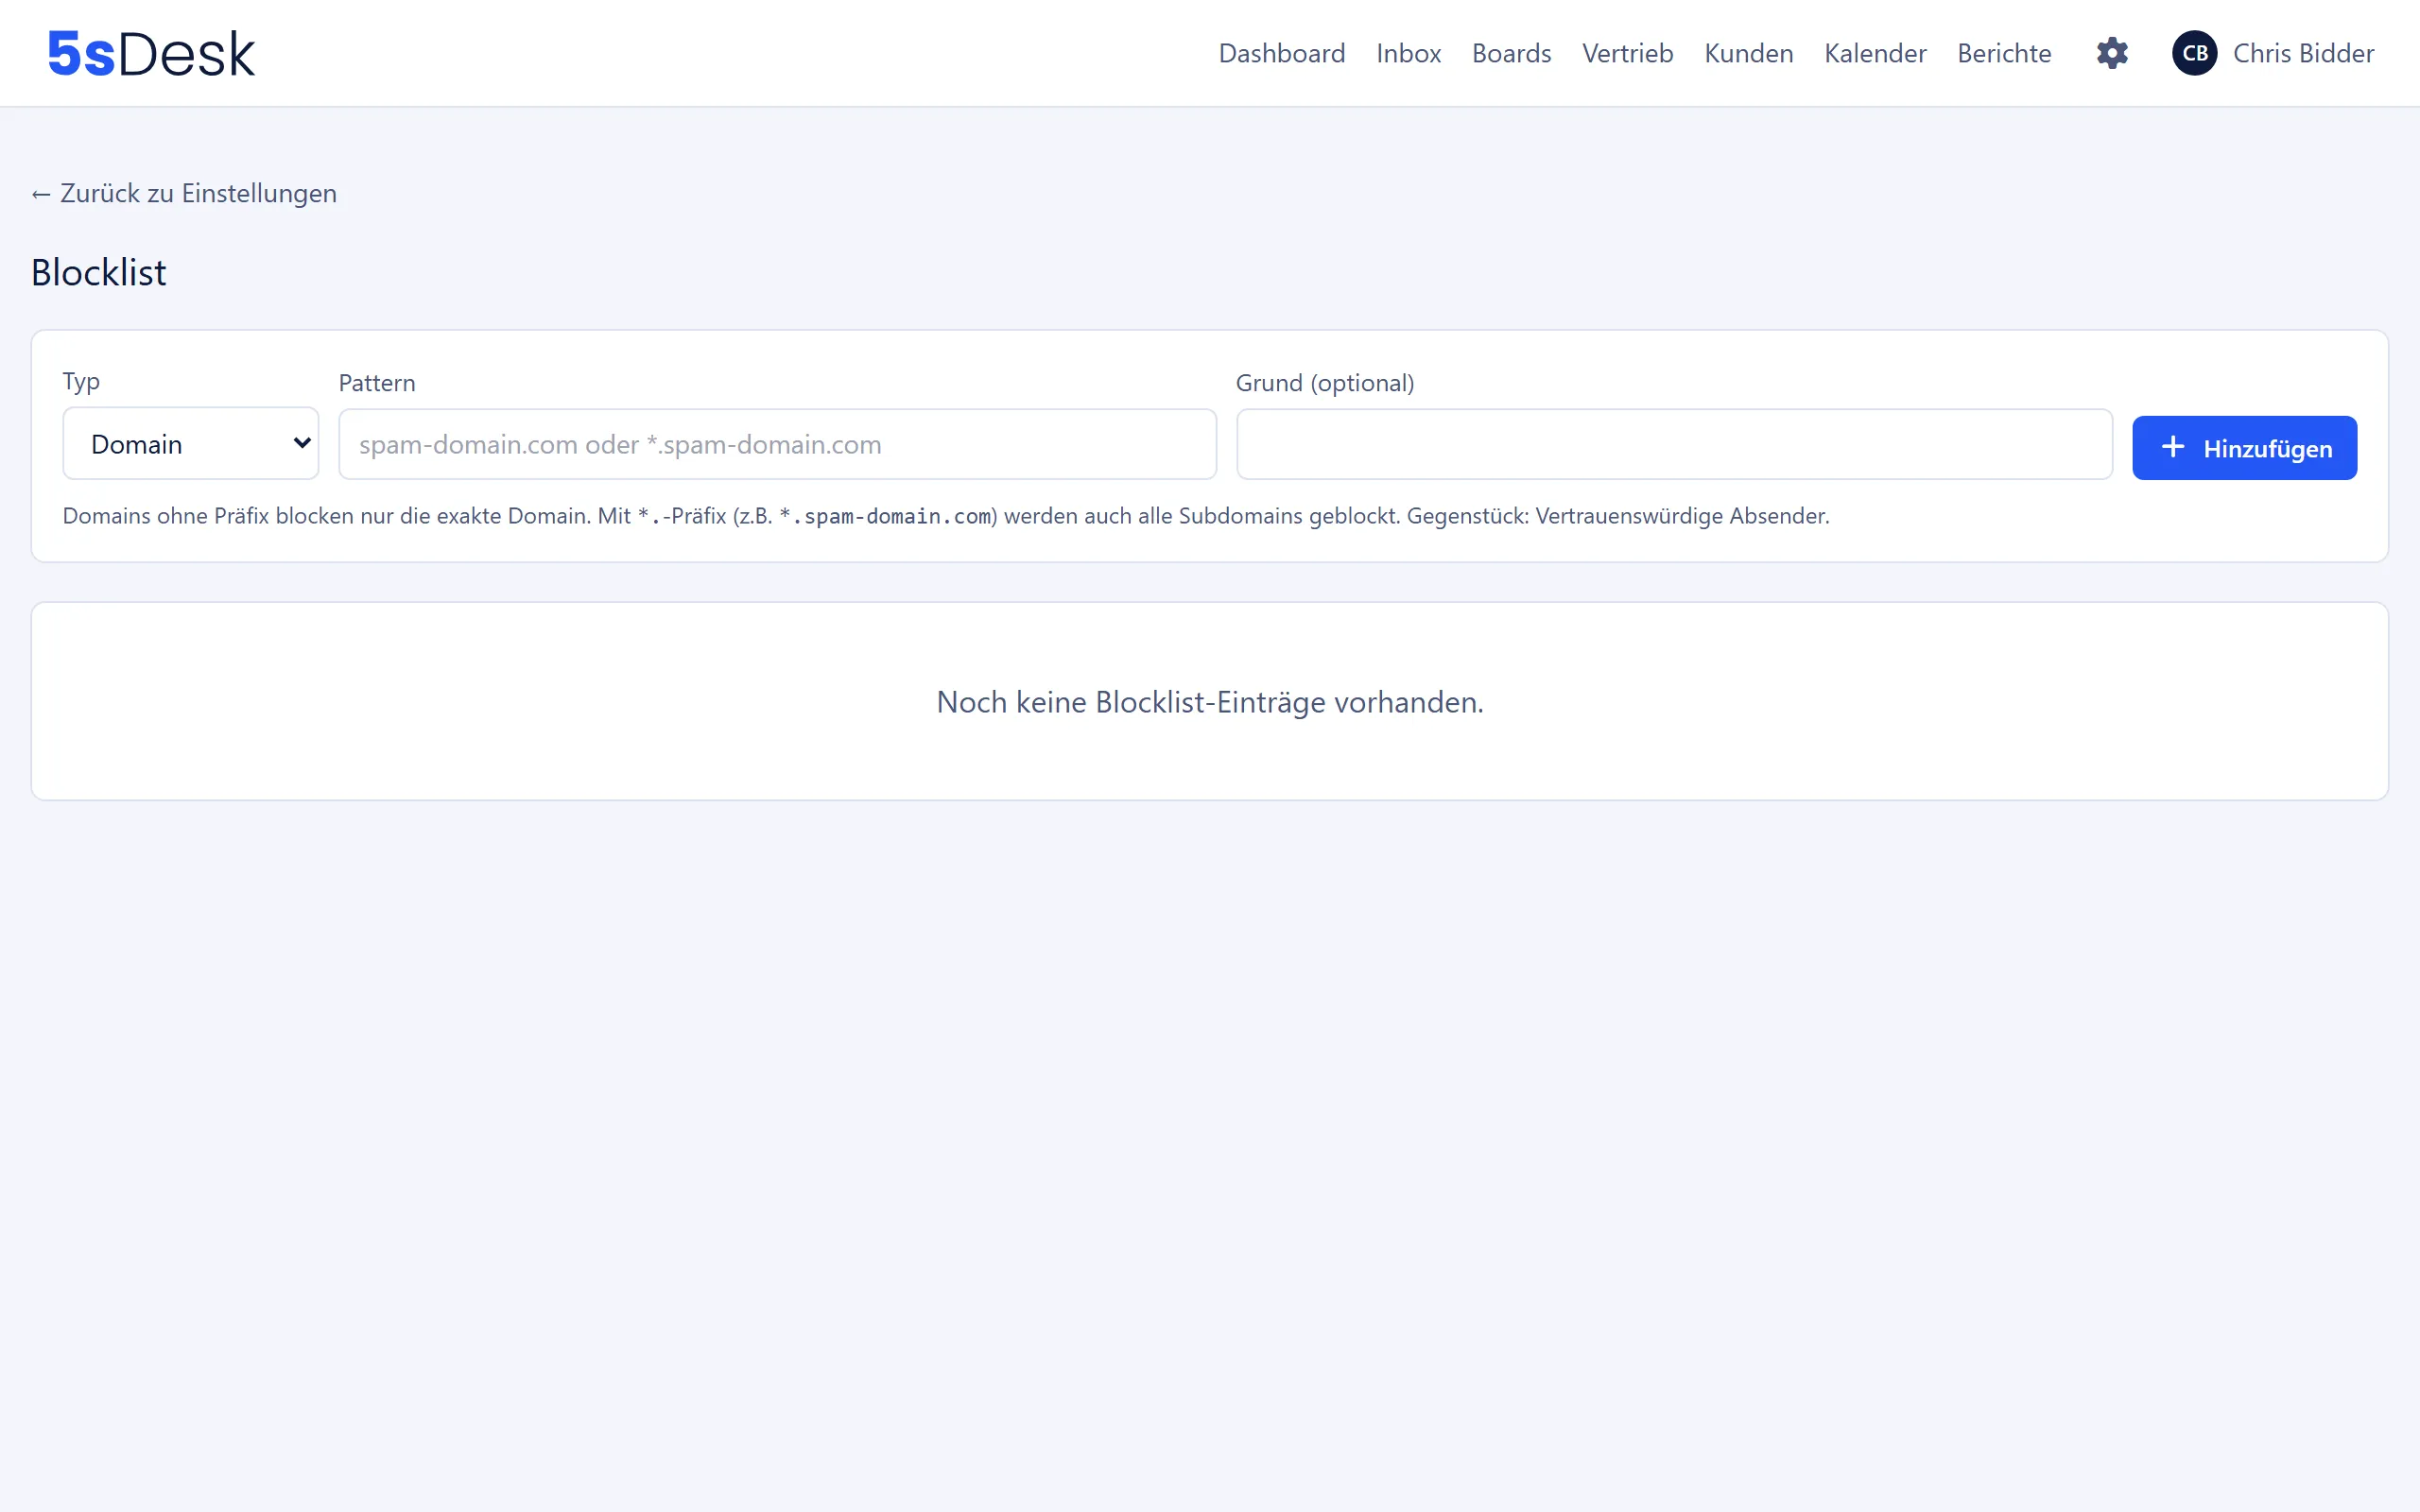The image size is (2420, 1512).
Task: Switch to Vertrieb section
Action: [1627, 53]
